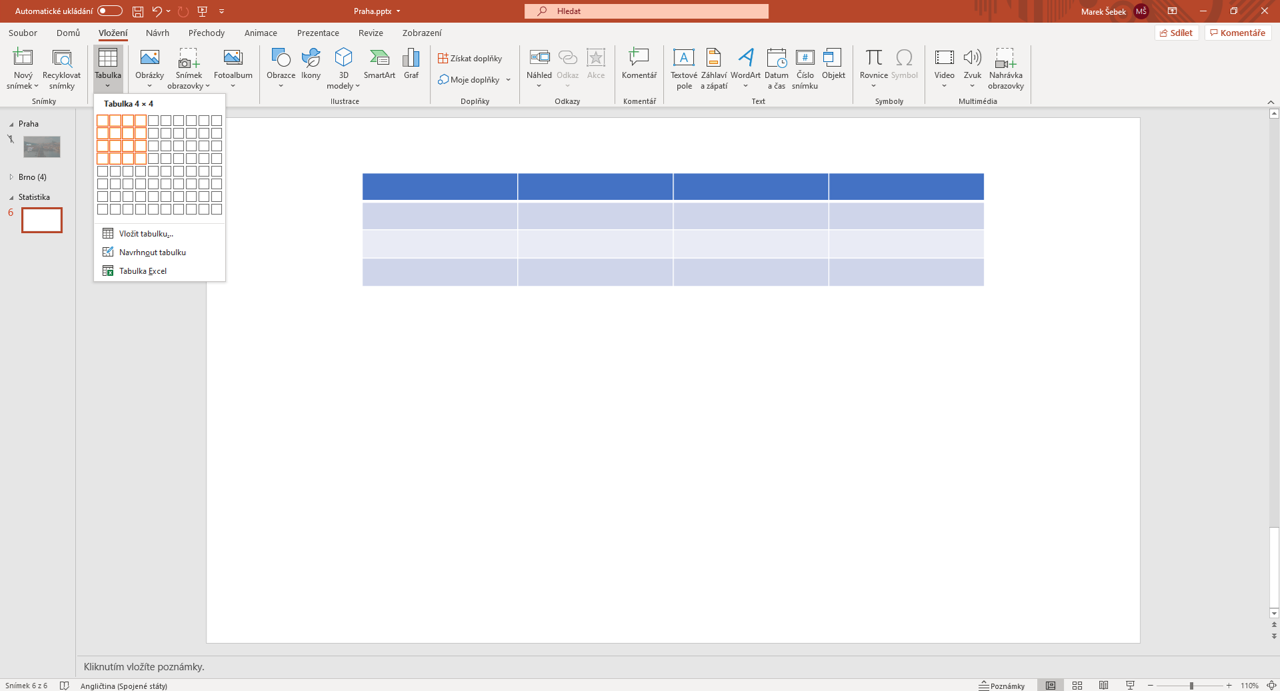Screen dimensions: 1280x691
Task: Insert WordArt into the slide
Action: [x=745, y=65]
